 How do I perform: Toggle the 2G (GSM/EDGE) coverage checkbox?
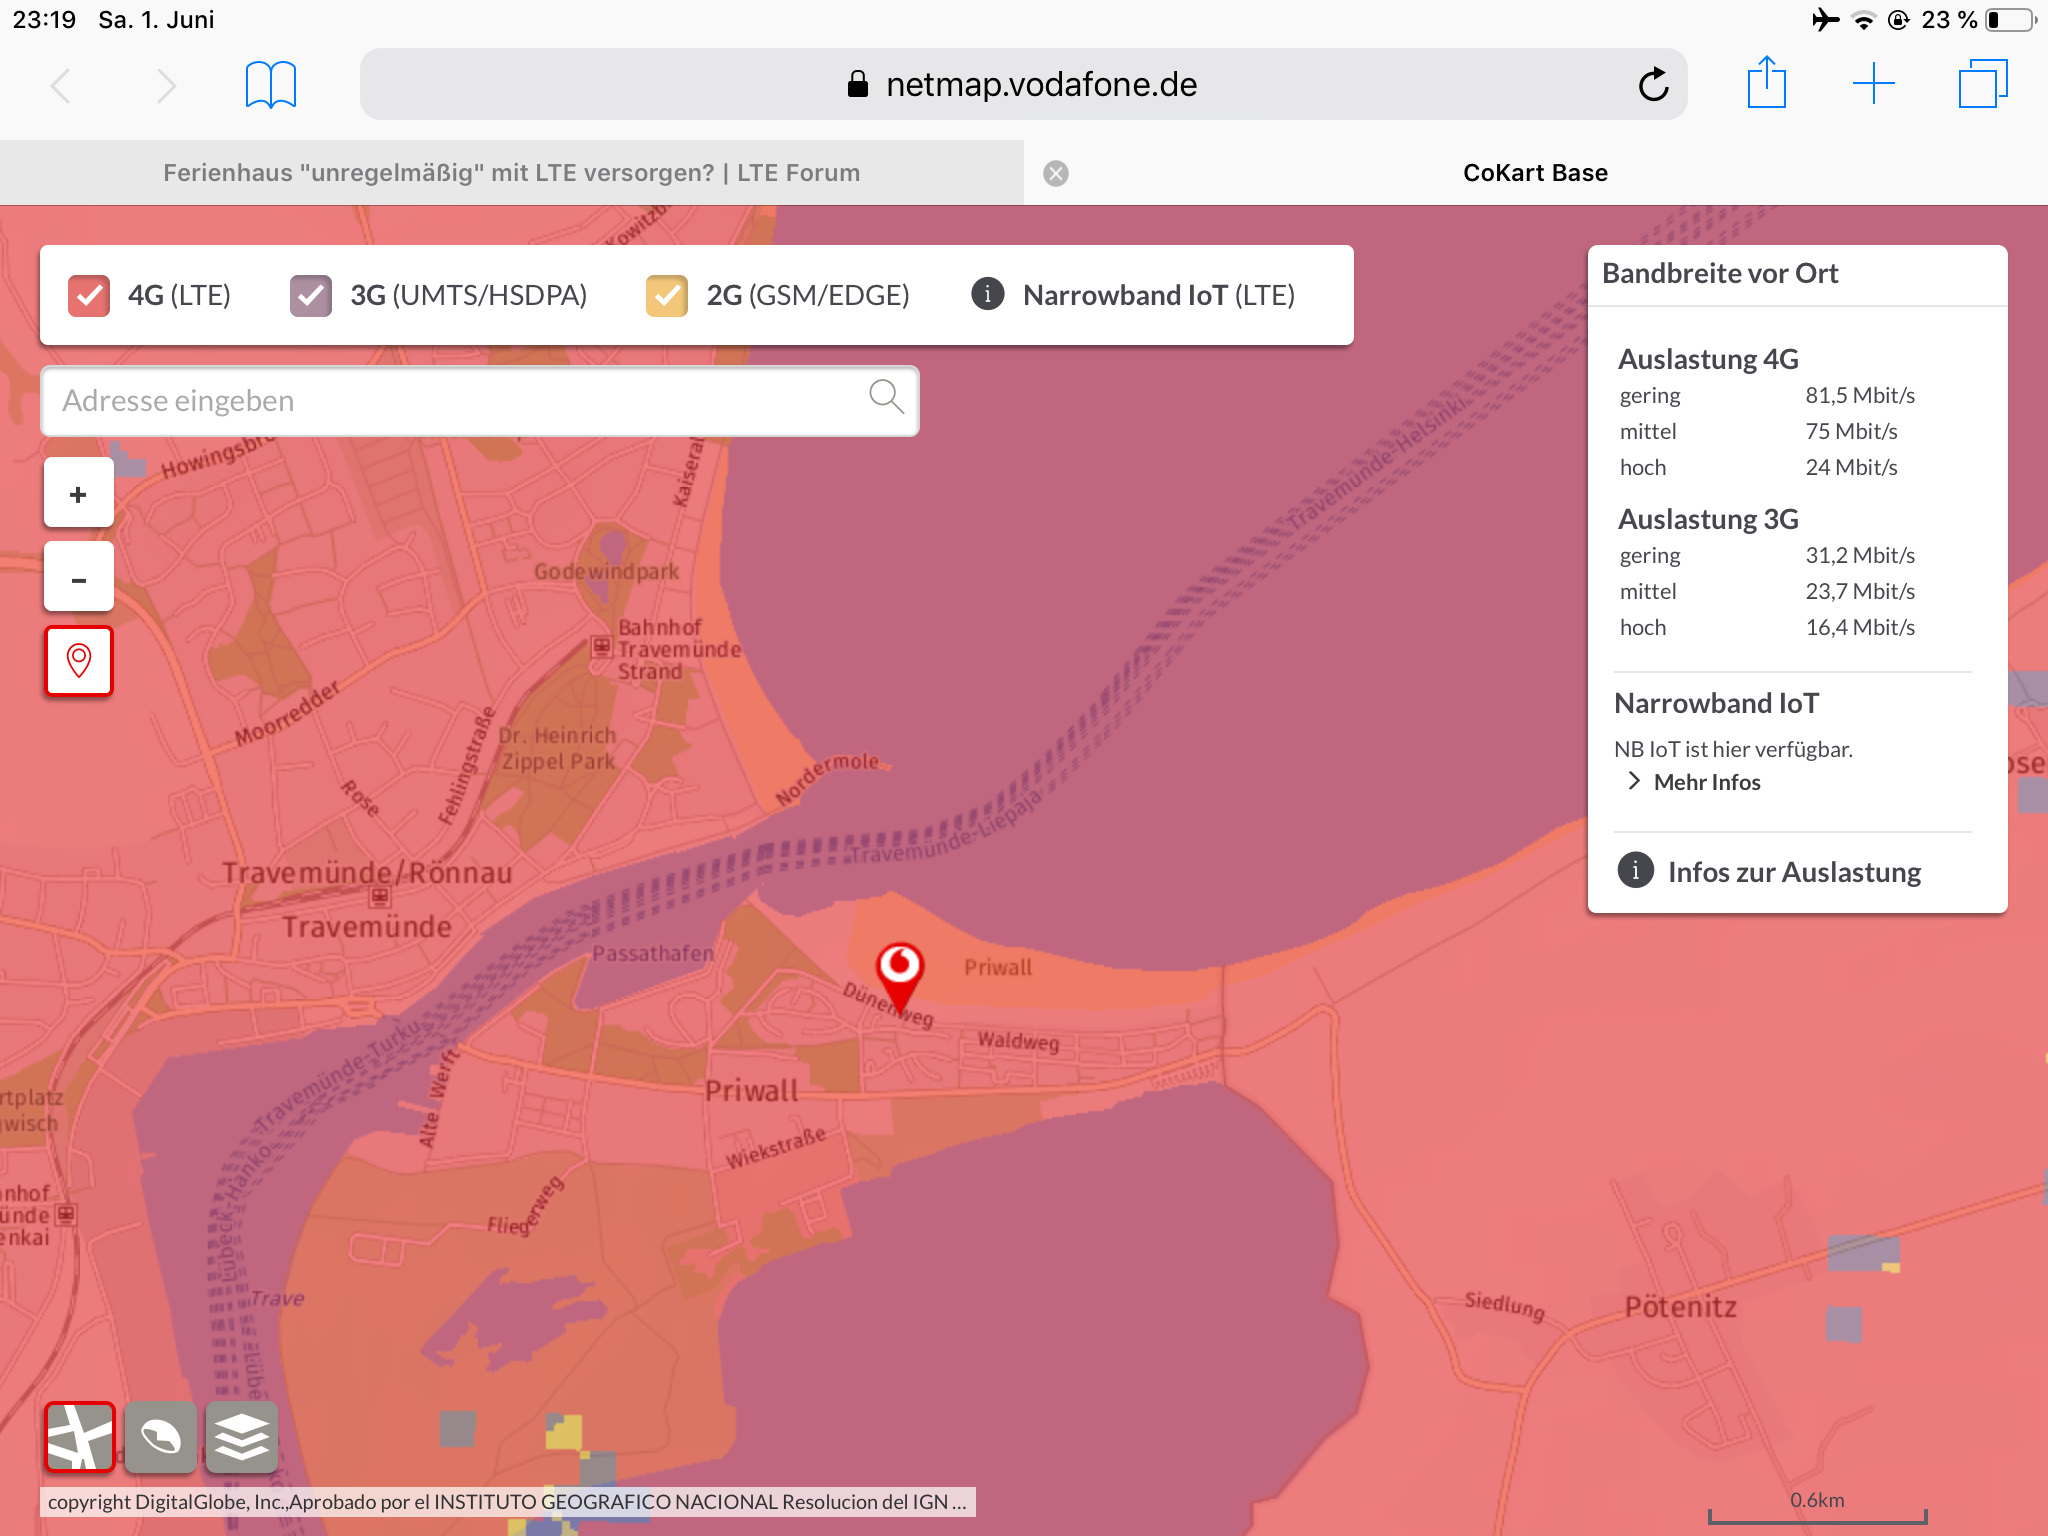tap(667, 295)
